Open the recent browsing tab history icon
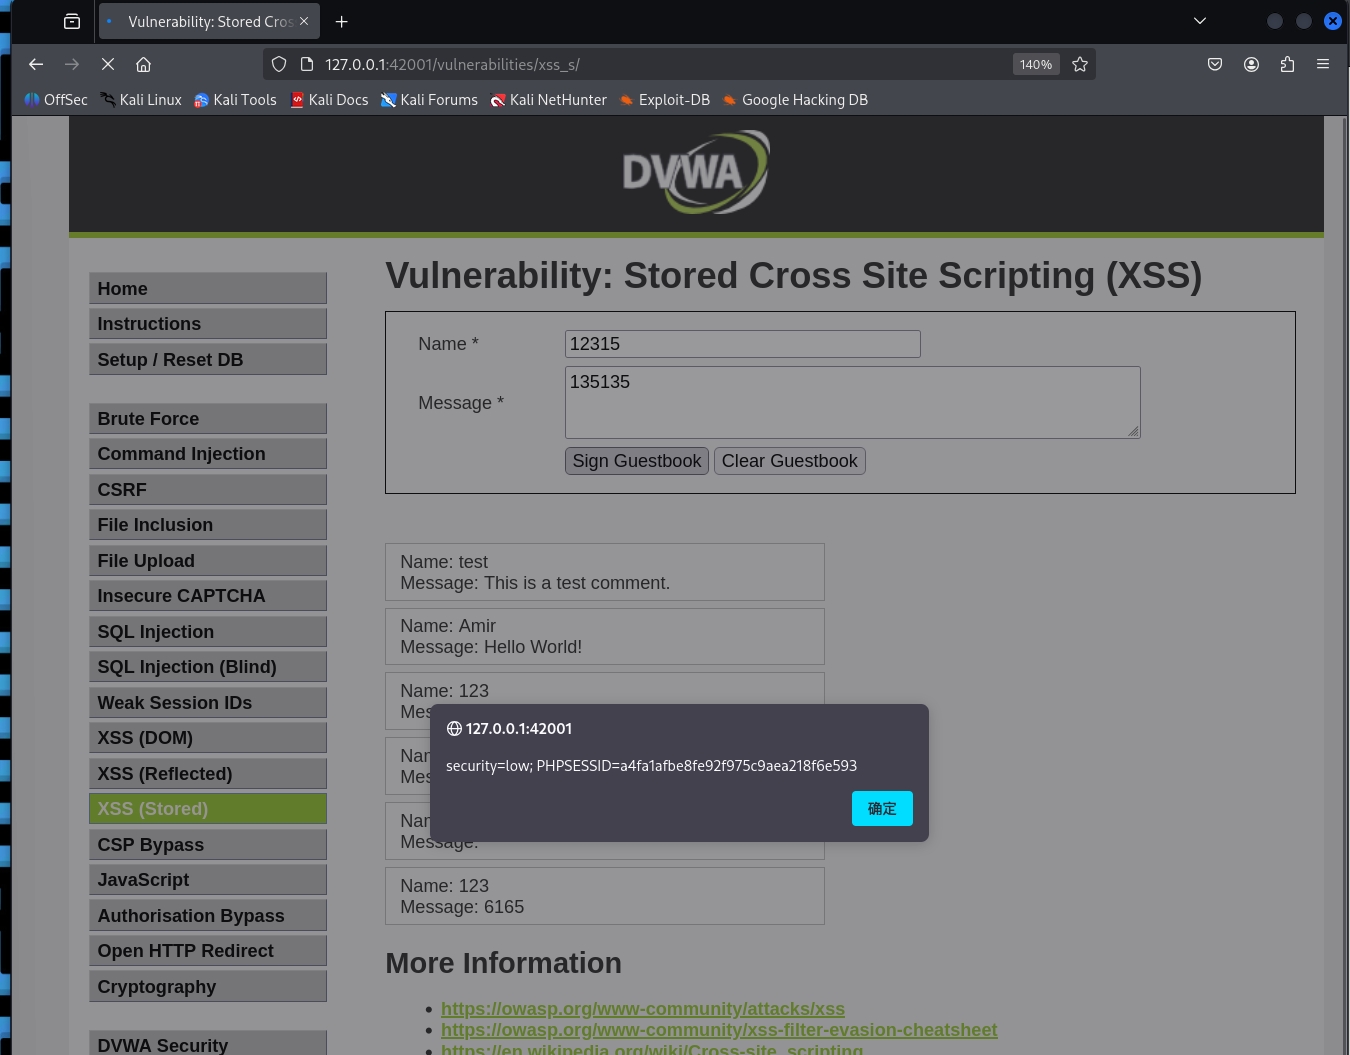 72,21
